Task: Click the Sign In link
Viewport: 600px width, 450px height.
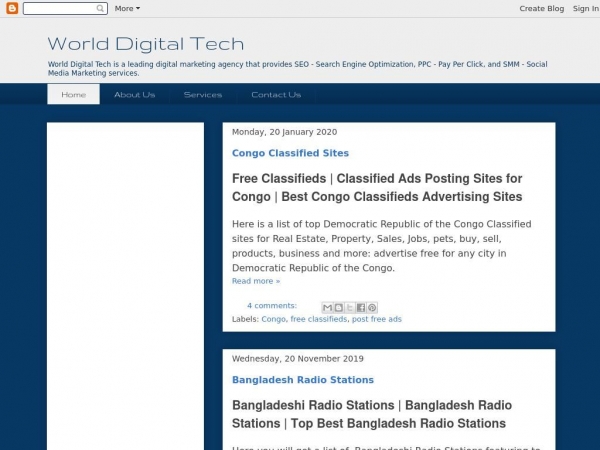Action: tap(585, 8)
